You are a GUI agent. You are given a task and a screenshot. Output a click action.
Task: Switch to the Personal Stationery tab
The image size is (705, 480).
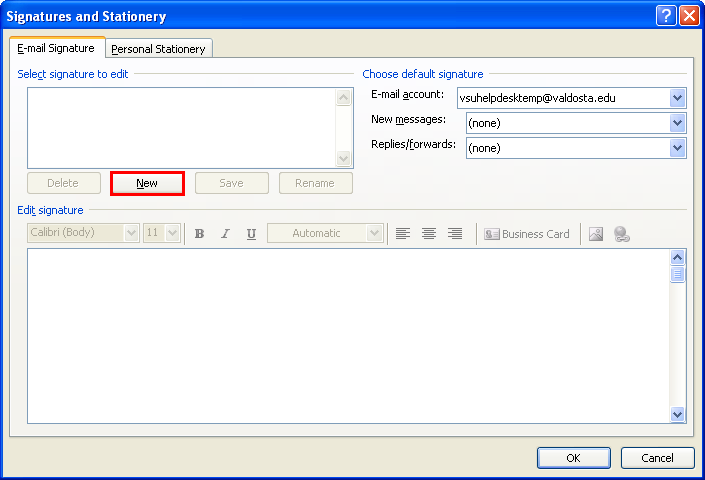click(158, 49)
